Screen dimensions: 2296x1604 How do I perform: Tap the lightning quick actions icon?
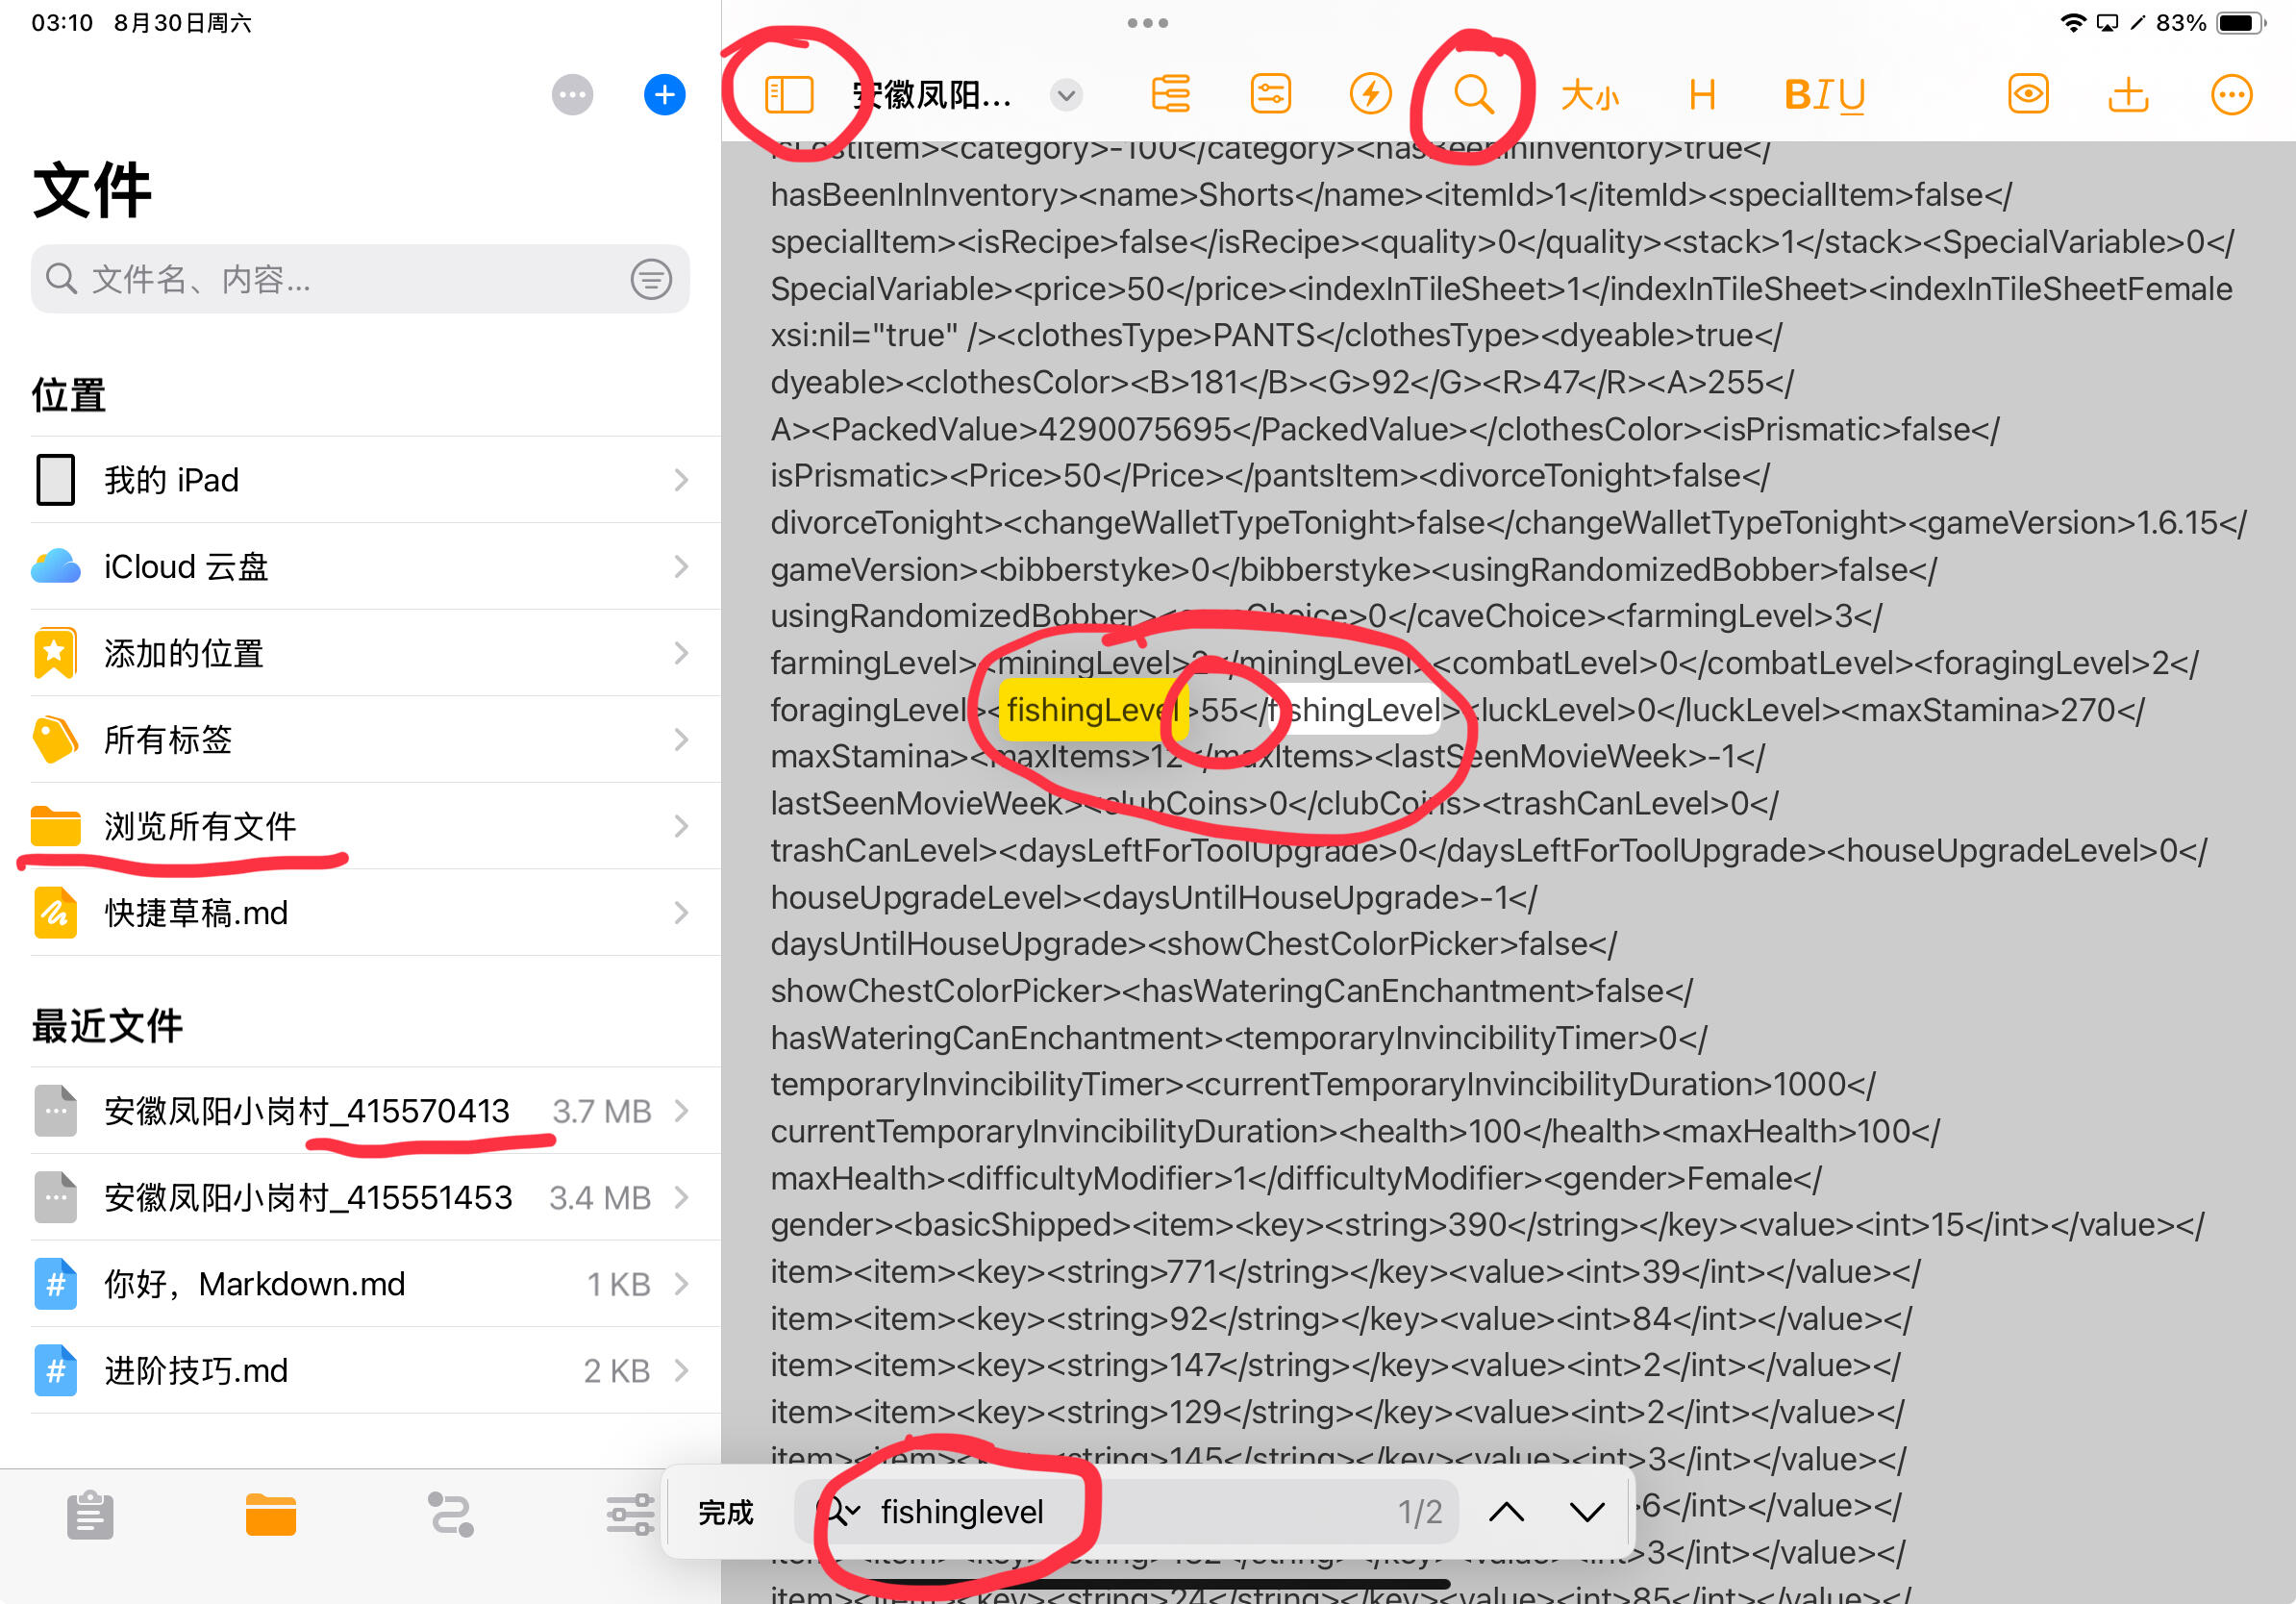coord(1370,94)
